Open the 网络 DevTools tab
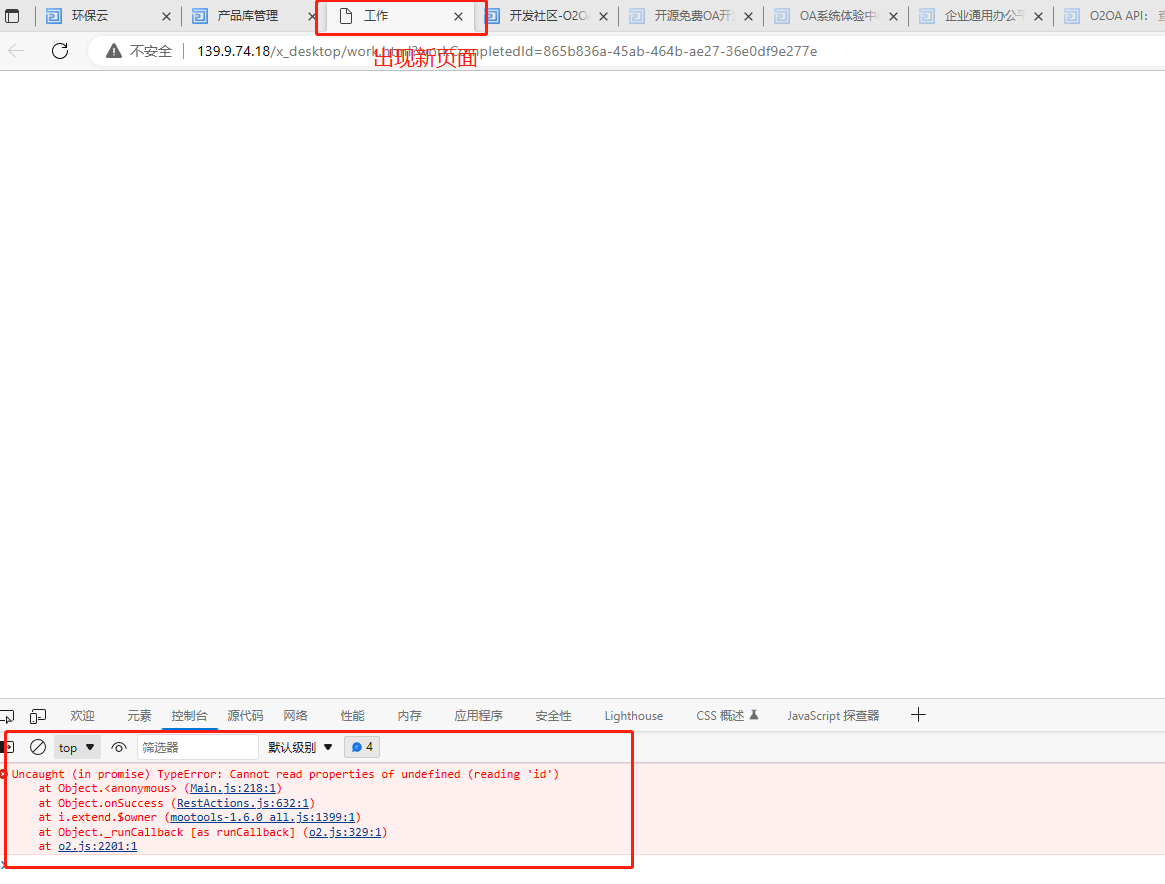1165x884 pixels. (296, 715)
